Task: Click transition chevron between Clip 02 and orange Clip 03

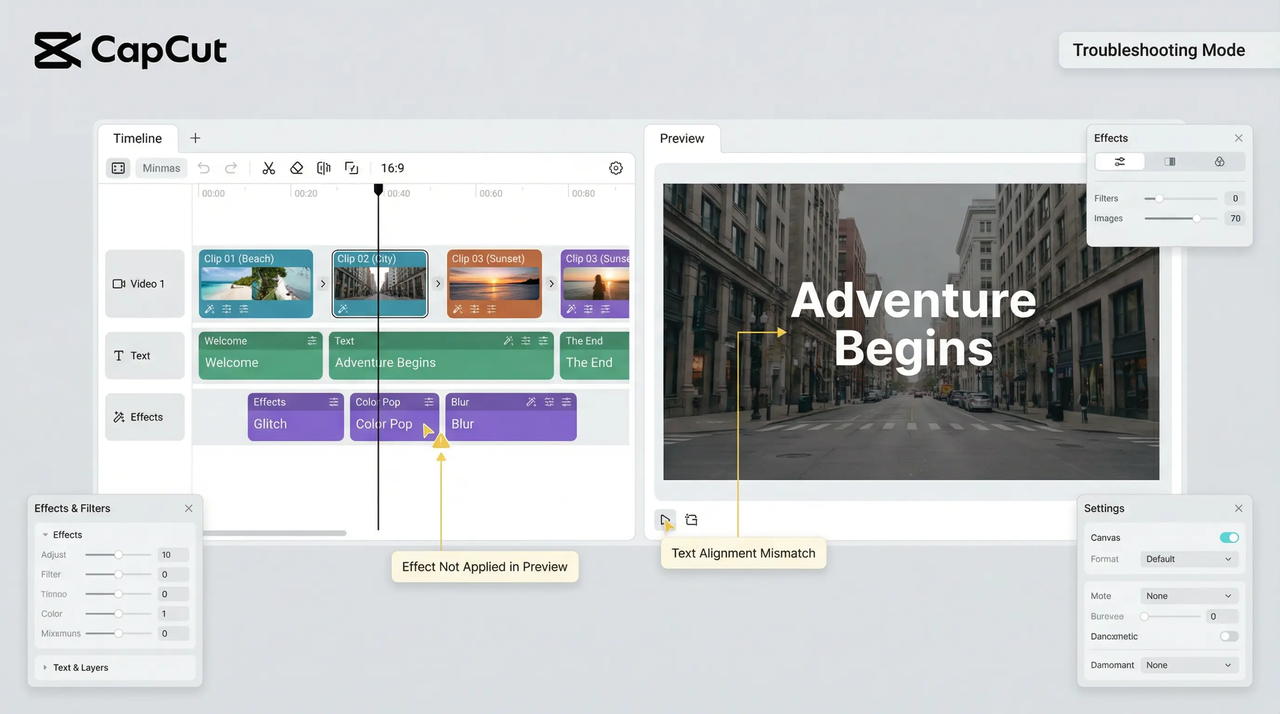Action: pyautogui.click(x=438, y=284)
